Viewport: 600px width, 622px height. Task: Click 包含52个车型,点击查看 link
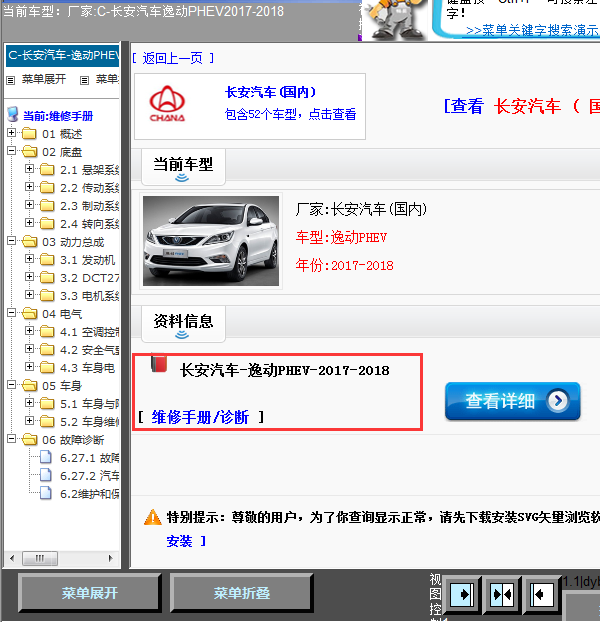(x=290, y=114)
